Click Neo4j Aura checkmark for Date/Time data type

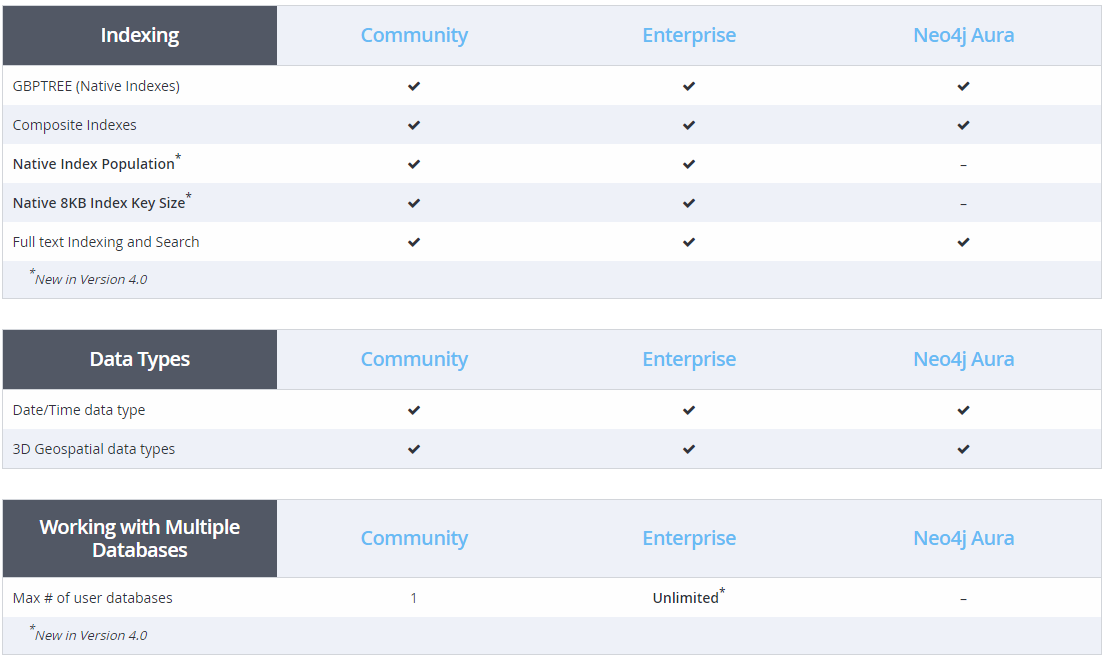point(964,410)
